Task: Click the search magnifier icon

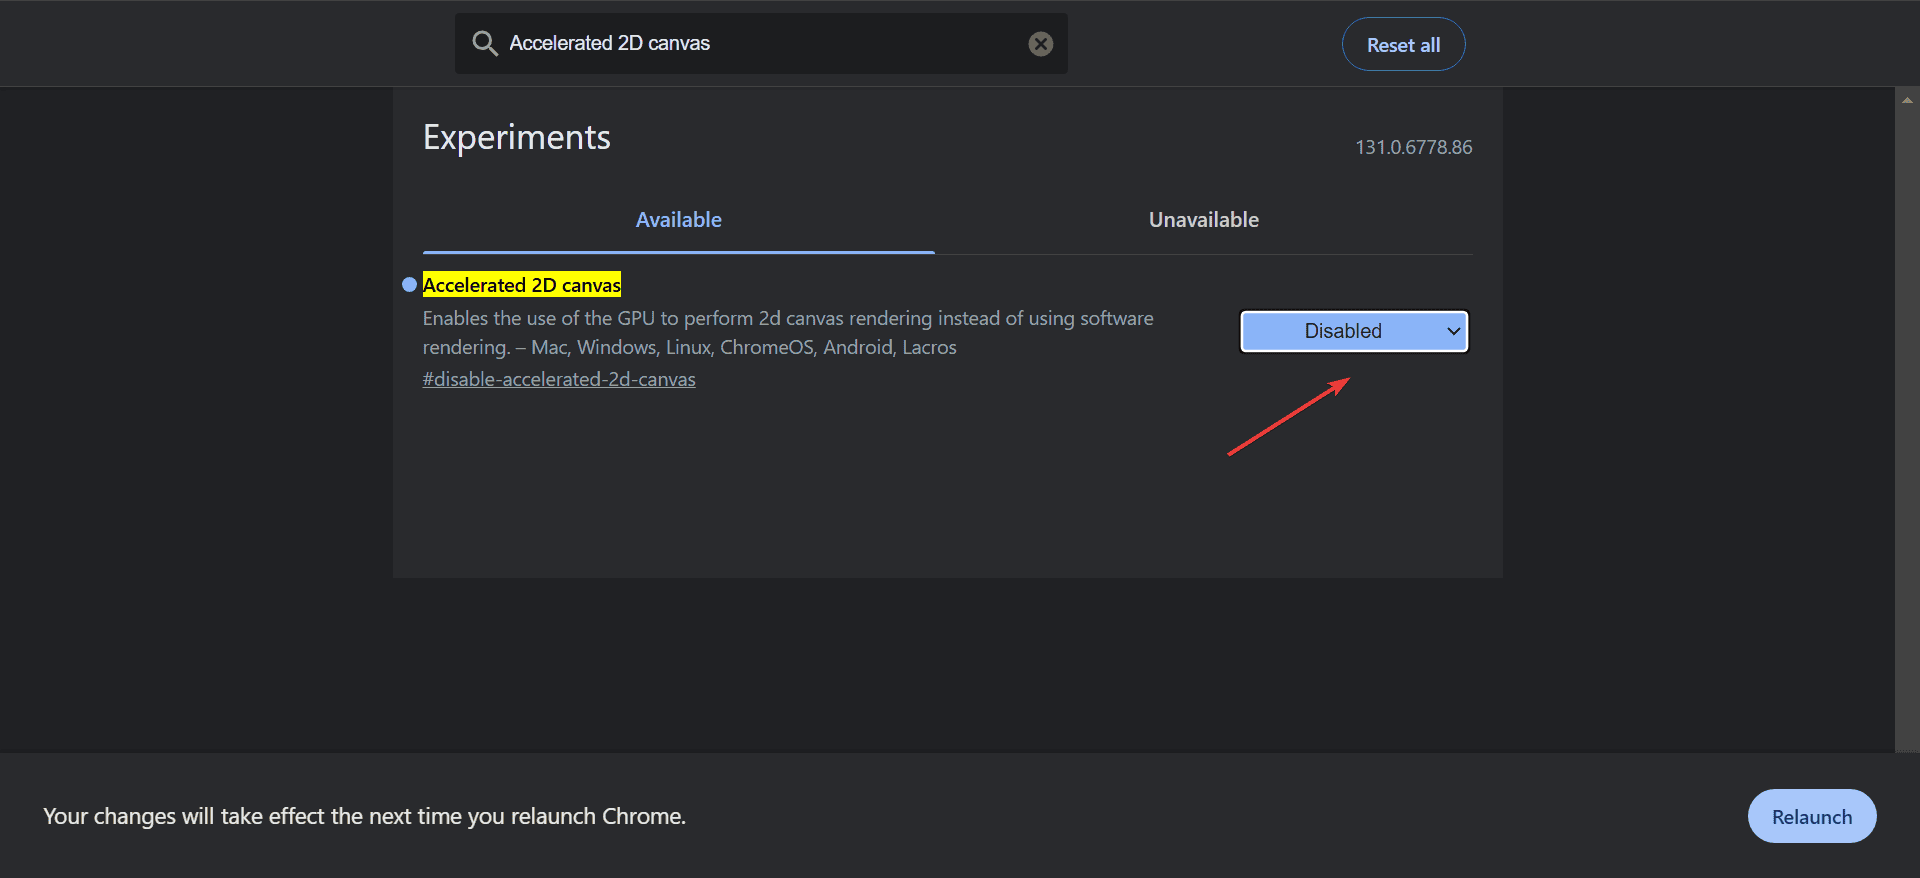Action: (x=485, y=43)
